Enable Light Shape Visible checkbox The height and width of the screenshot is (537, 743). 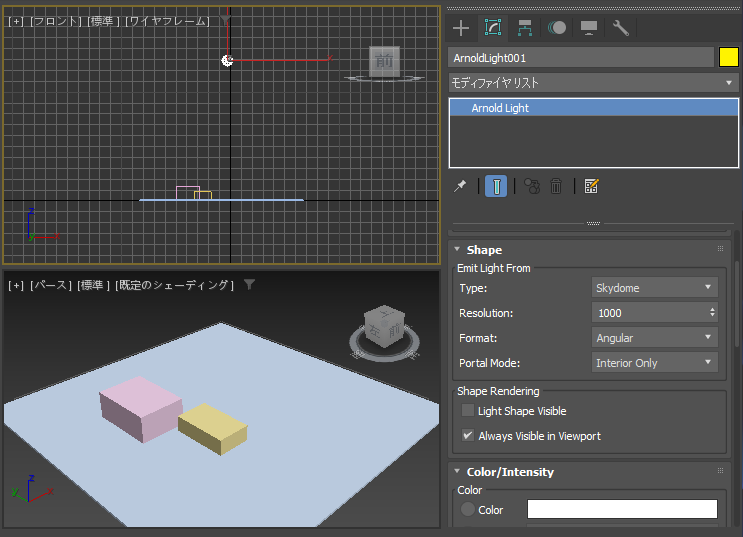click(x=468, y=410)
